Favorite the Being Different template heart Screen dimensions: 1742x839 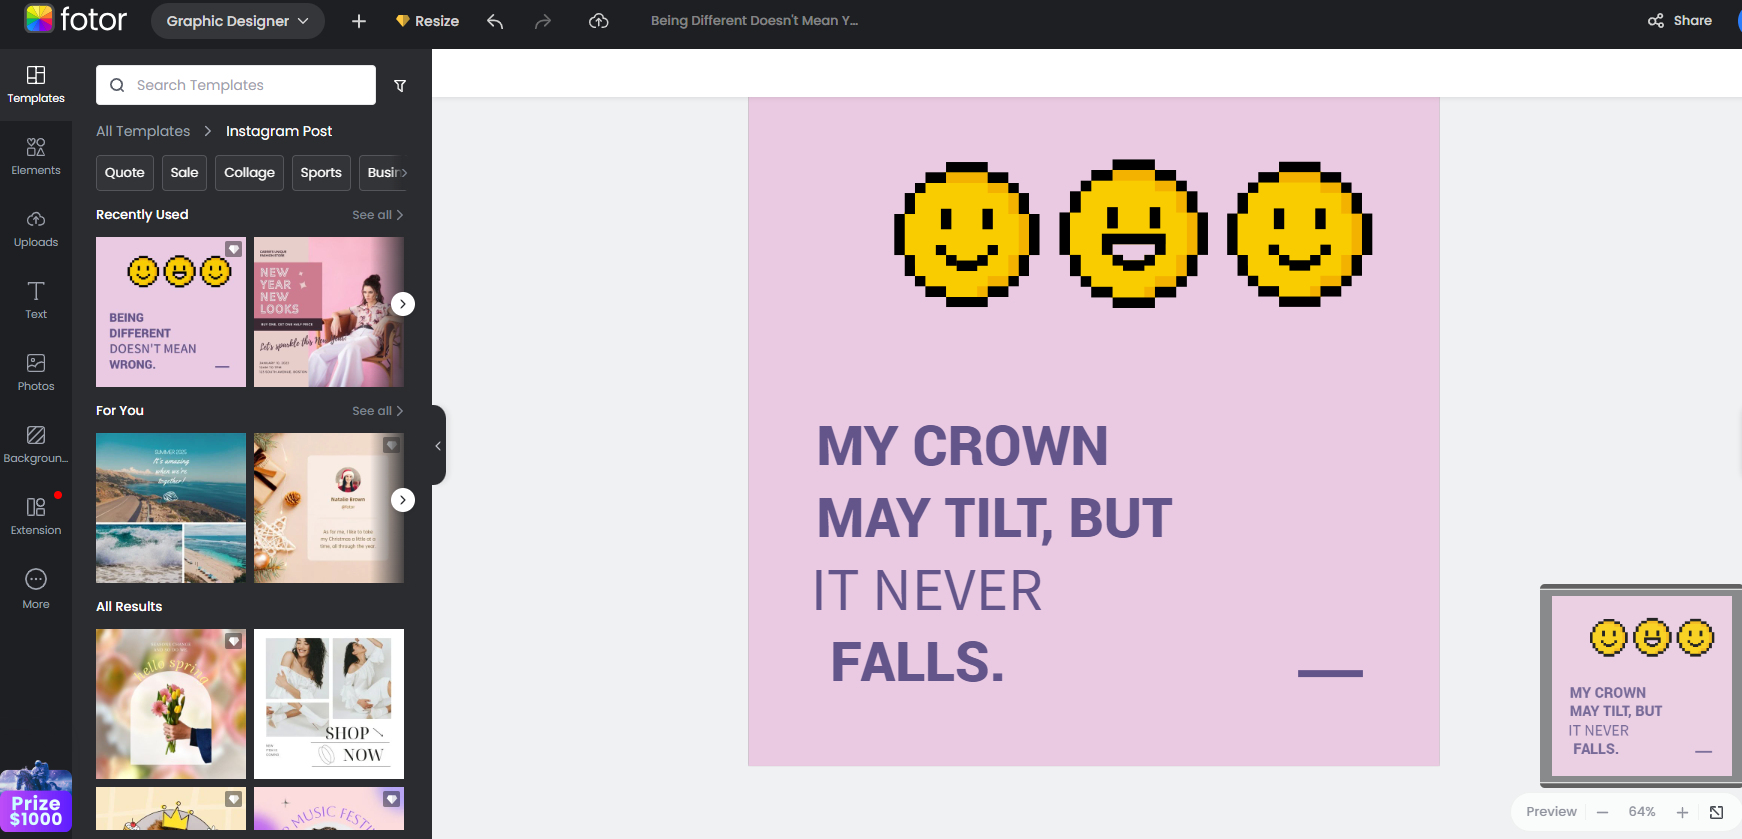(233, 249)
